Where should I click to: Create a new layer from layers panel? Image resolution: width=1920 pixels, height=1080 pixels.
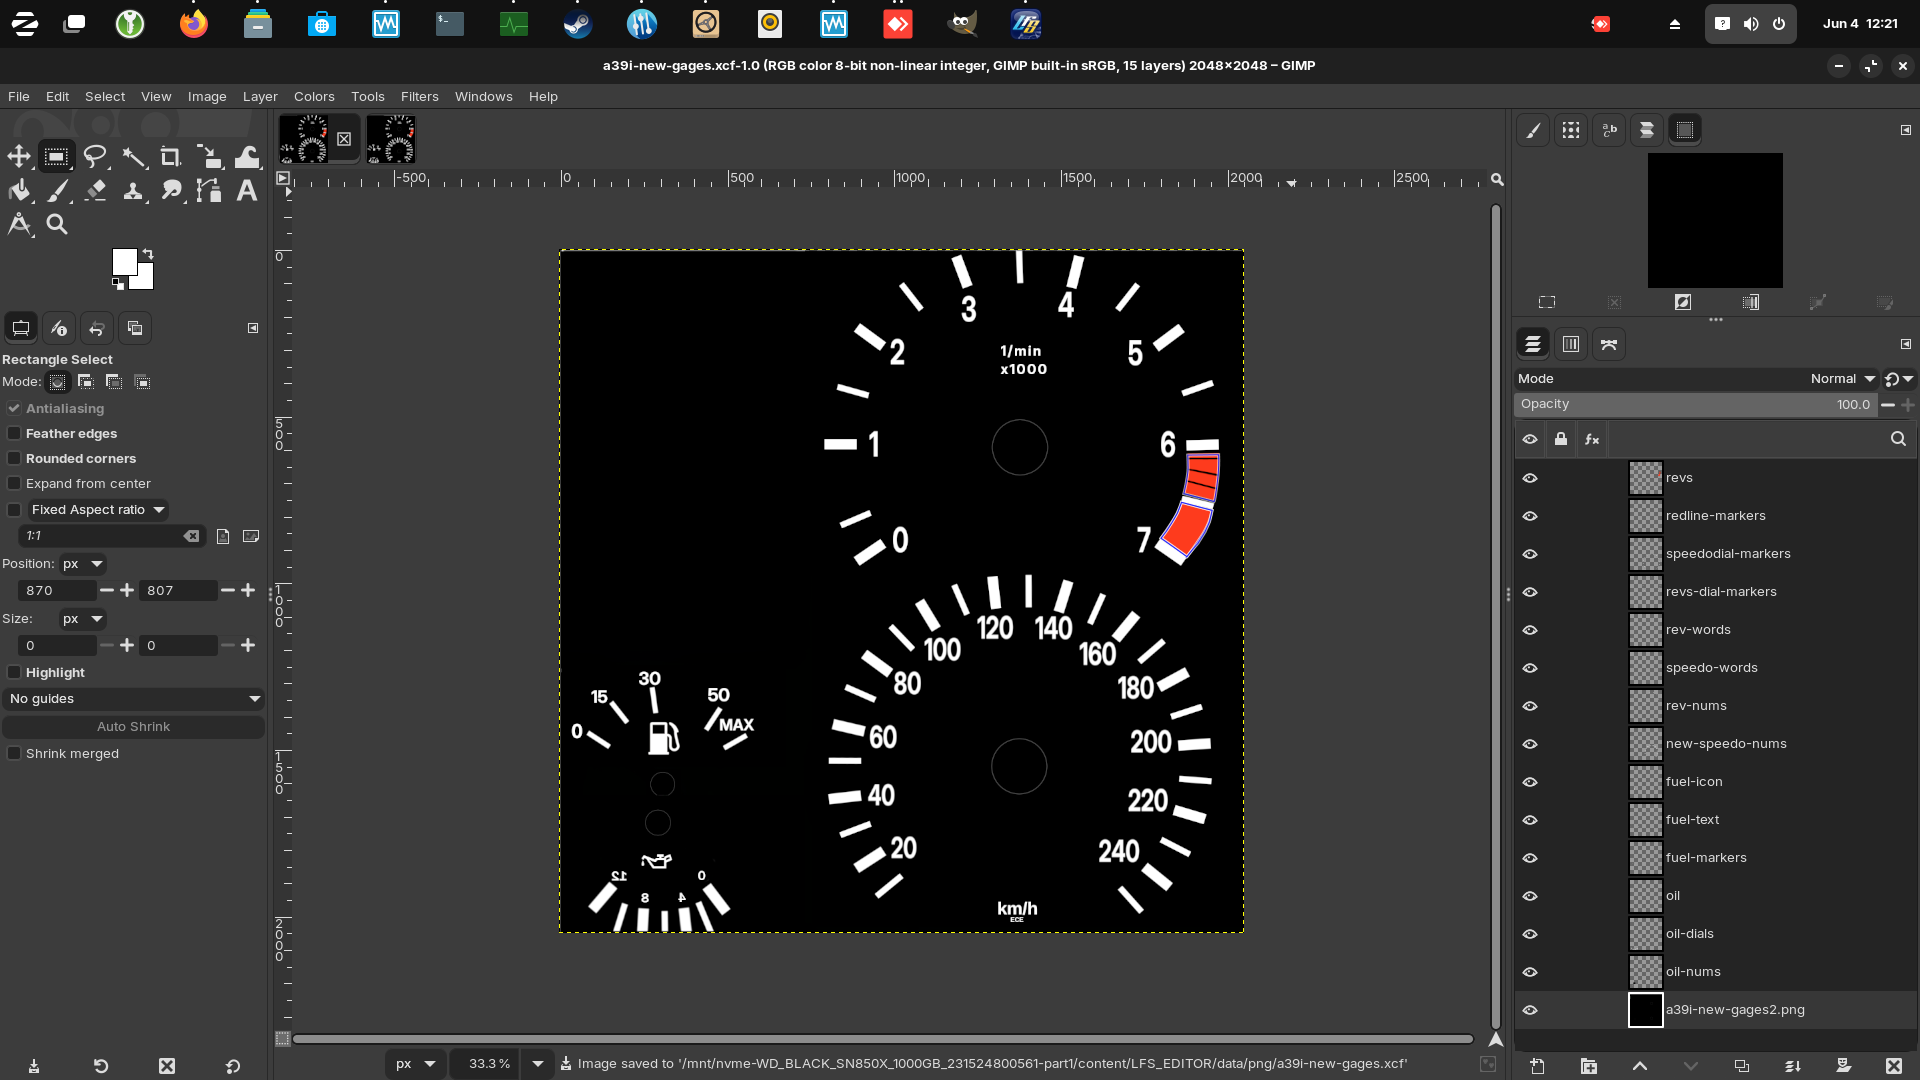1537,1066
